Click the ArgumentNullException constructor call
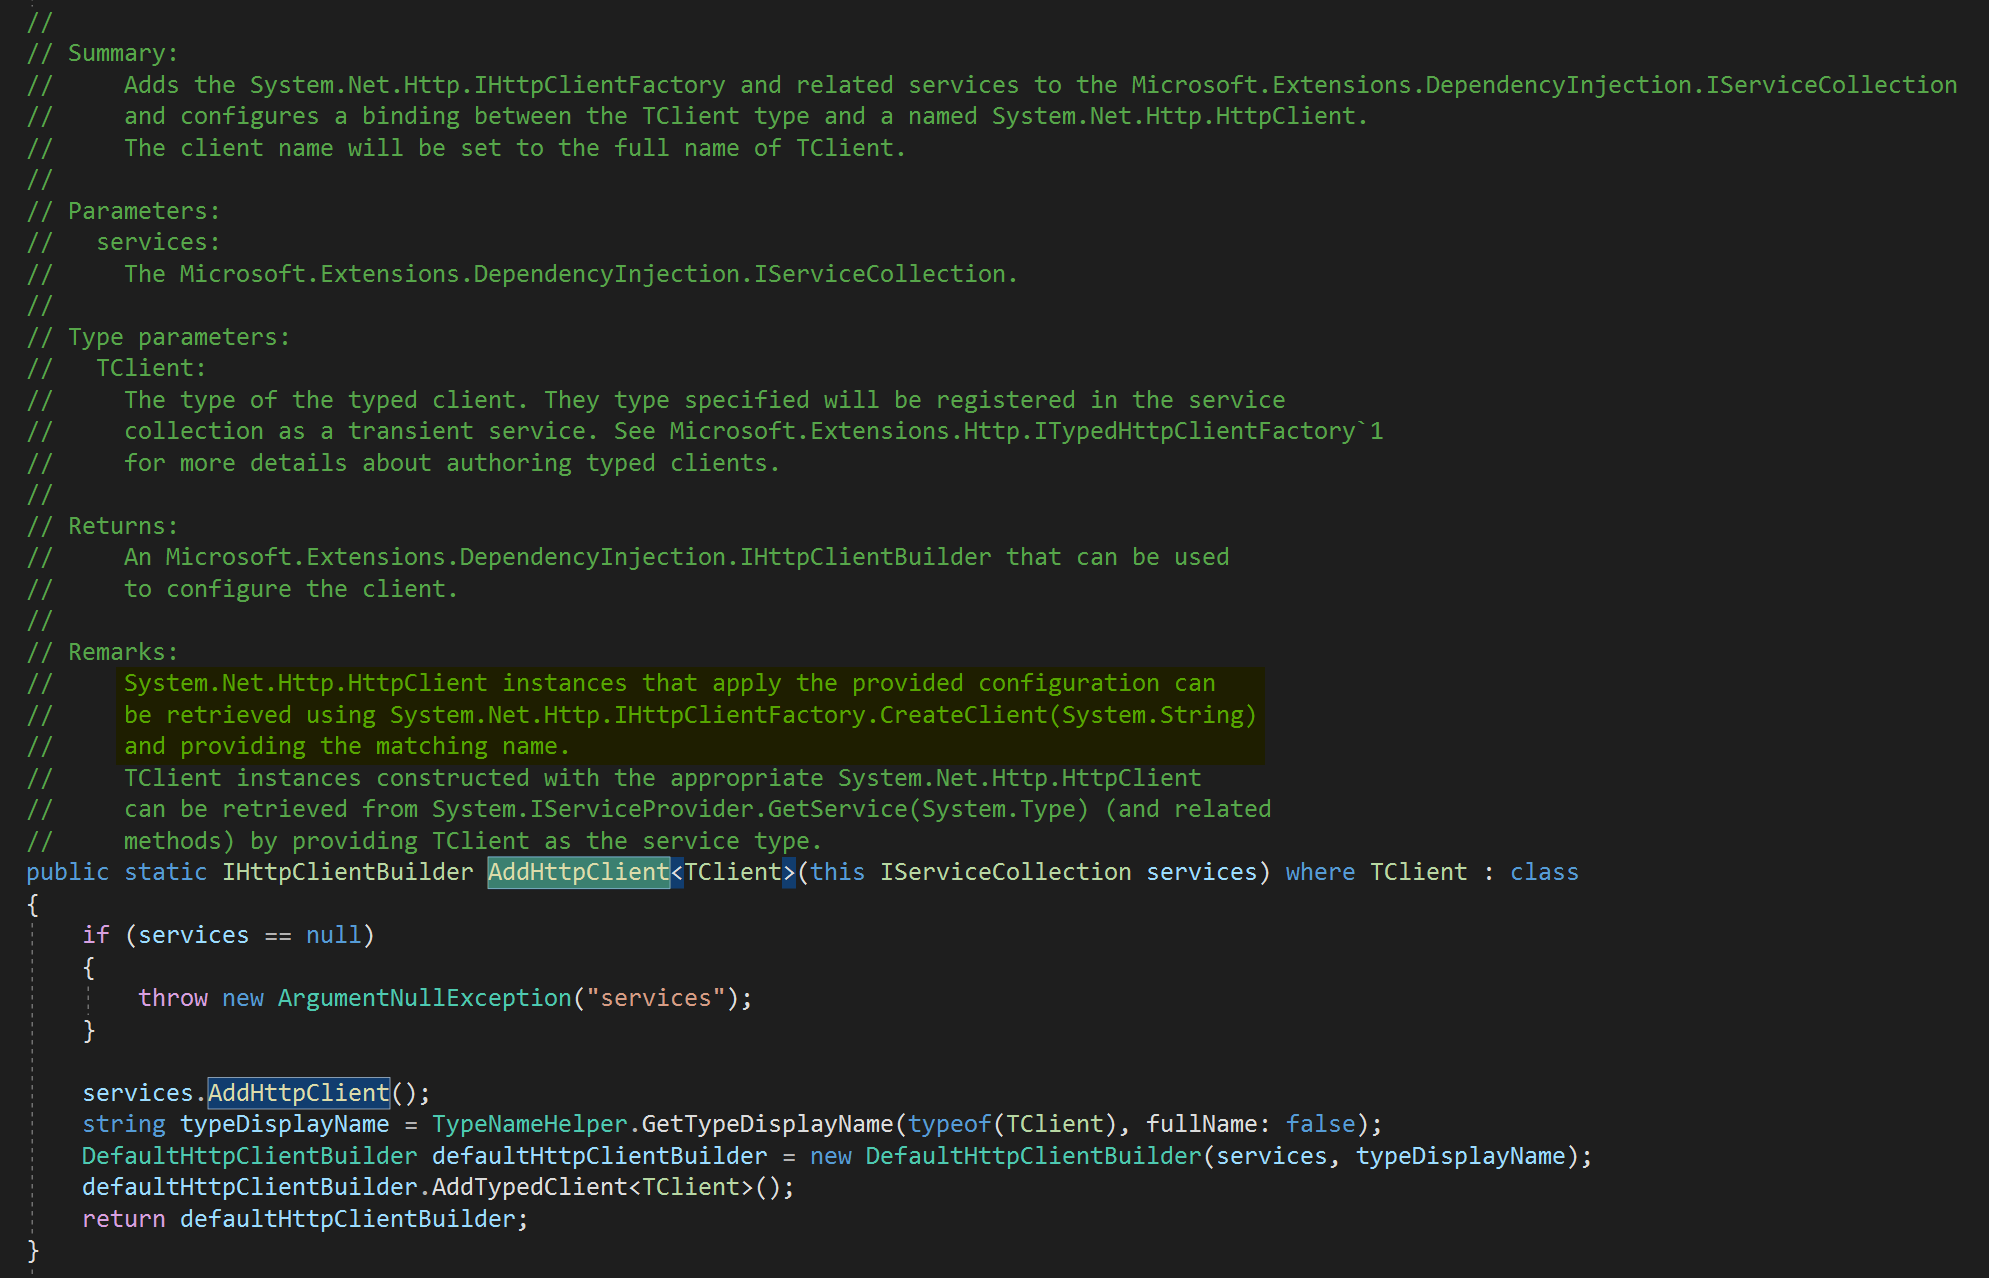This screenshot has height=1278, width=1989. point(422,997)
